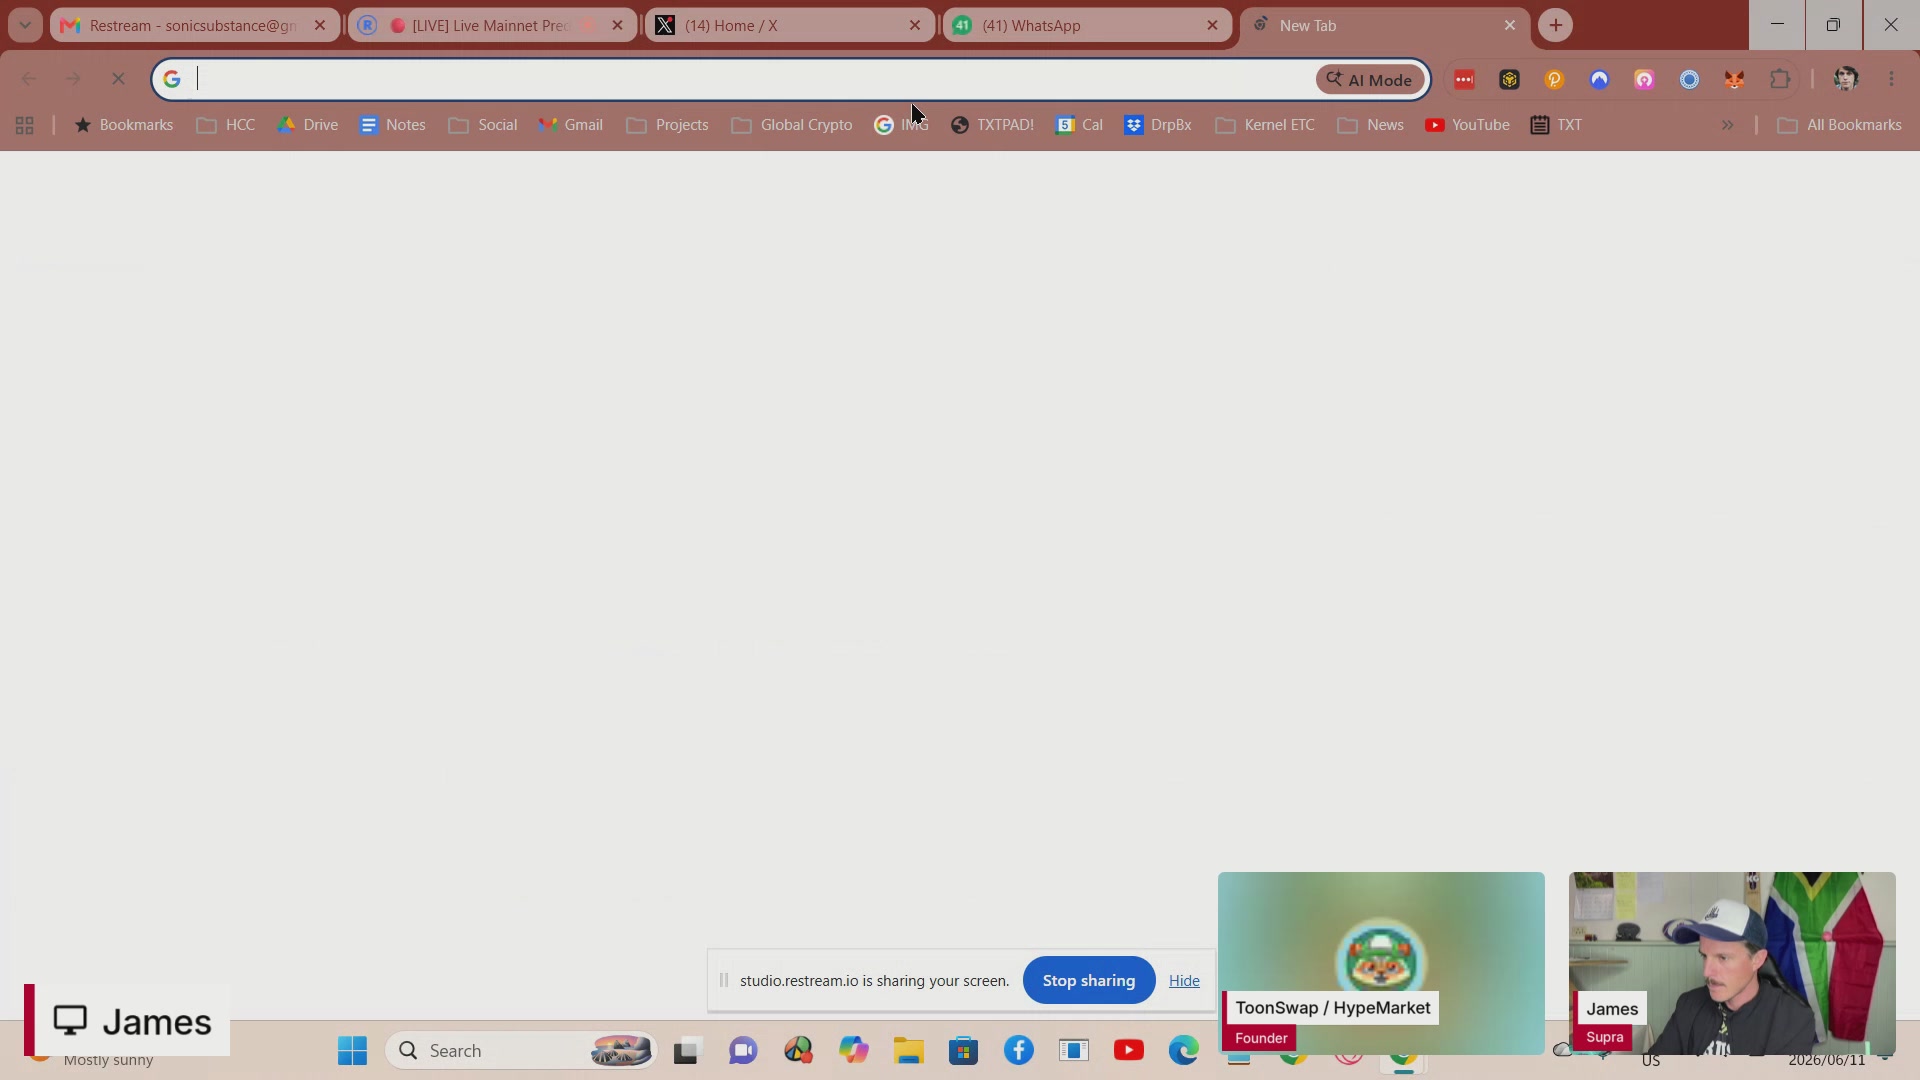Switch to the Restream Gmail tab

point(195,25)
